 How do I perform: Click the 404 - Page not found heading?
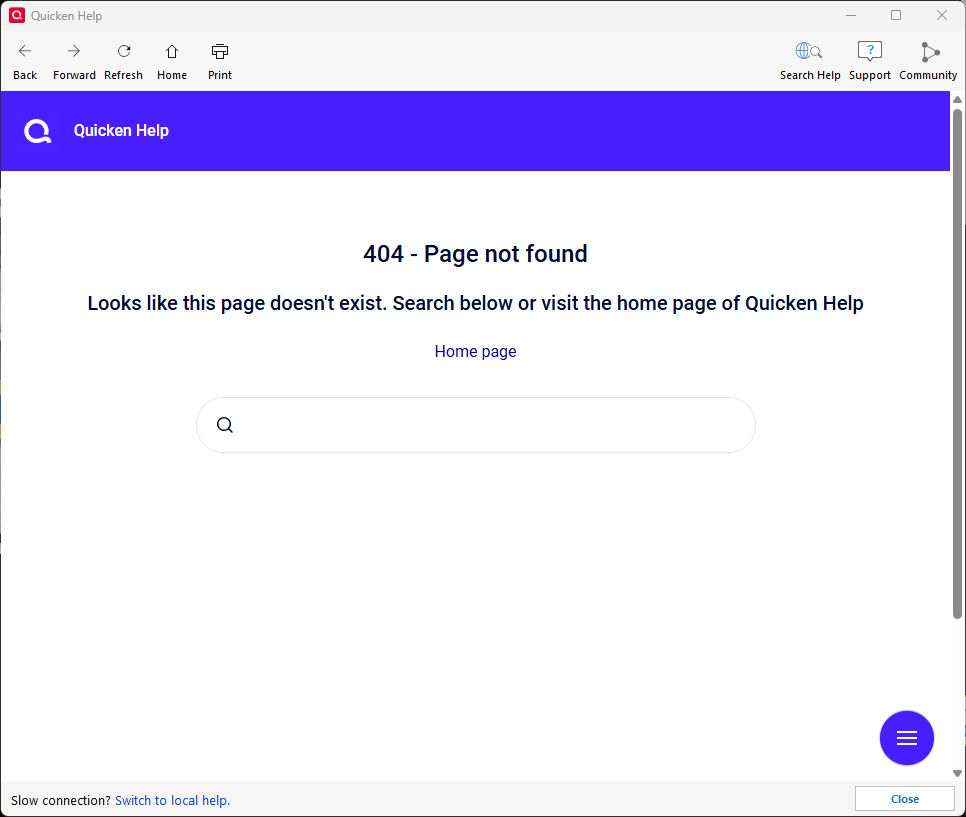pyautogui.click(x=476, y=254)
